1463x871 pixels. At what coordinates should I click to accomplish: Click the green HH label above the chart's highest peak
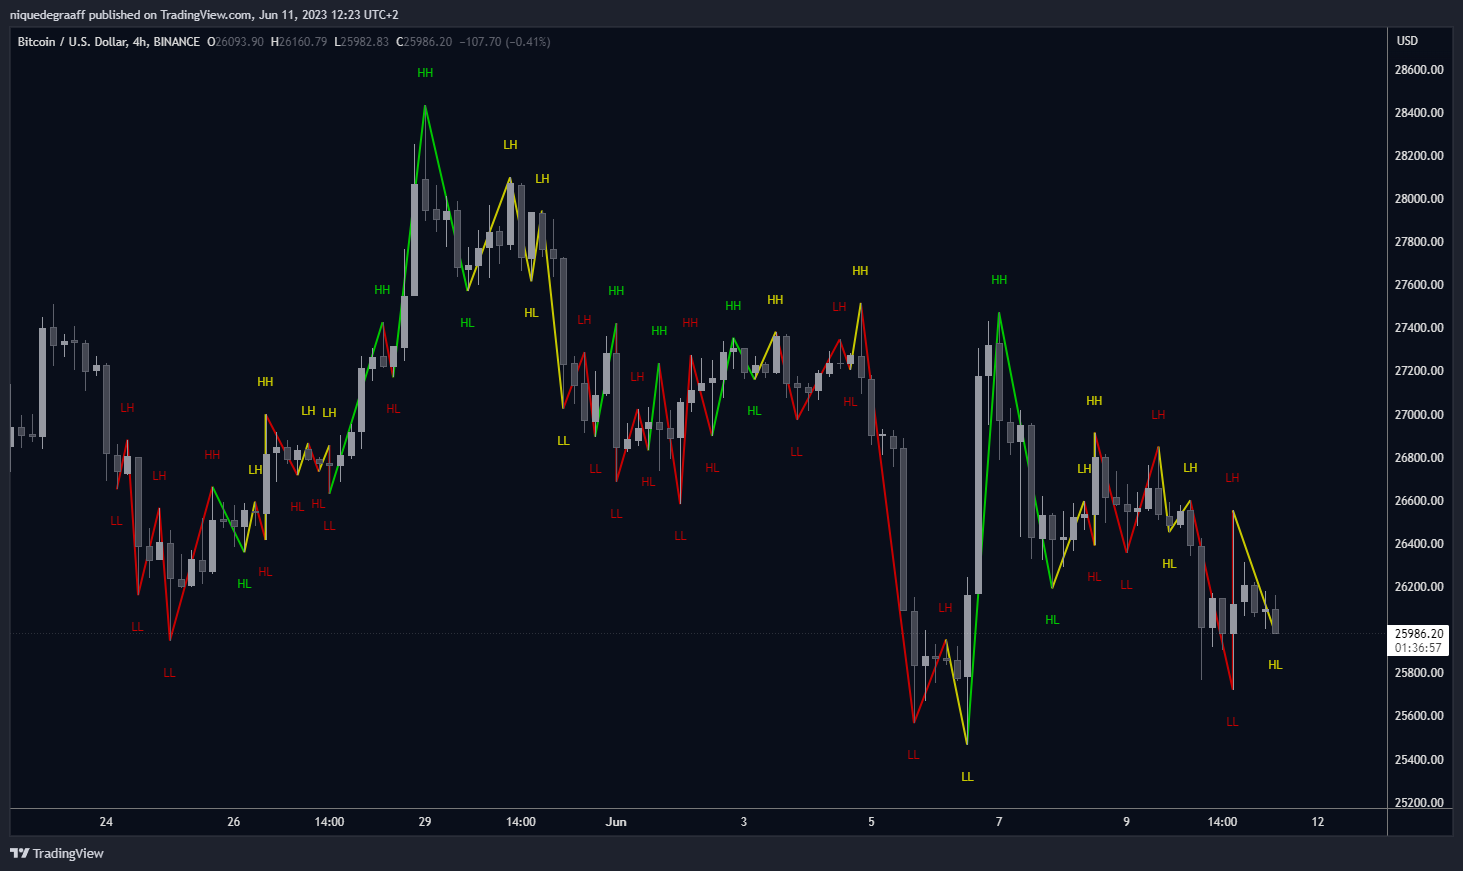tap(425, 73)
